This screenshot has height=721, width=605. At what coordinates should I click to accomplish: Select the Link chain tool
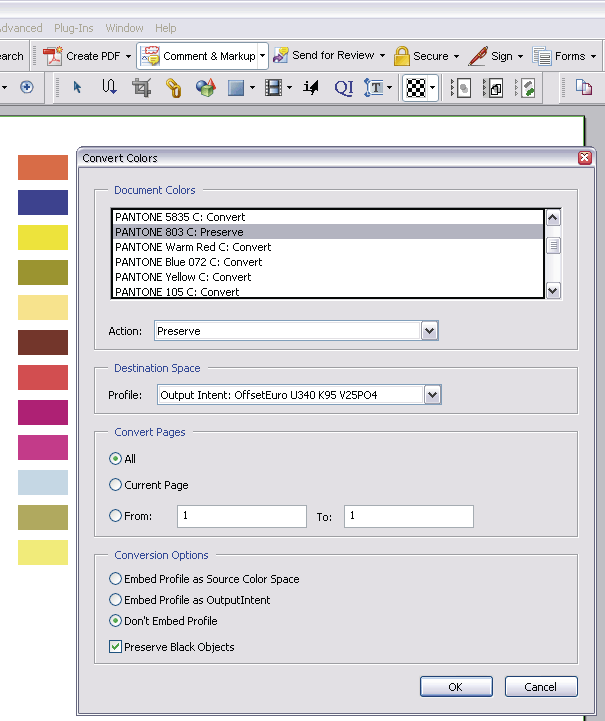tap(173, 88)
